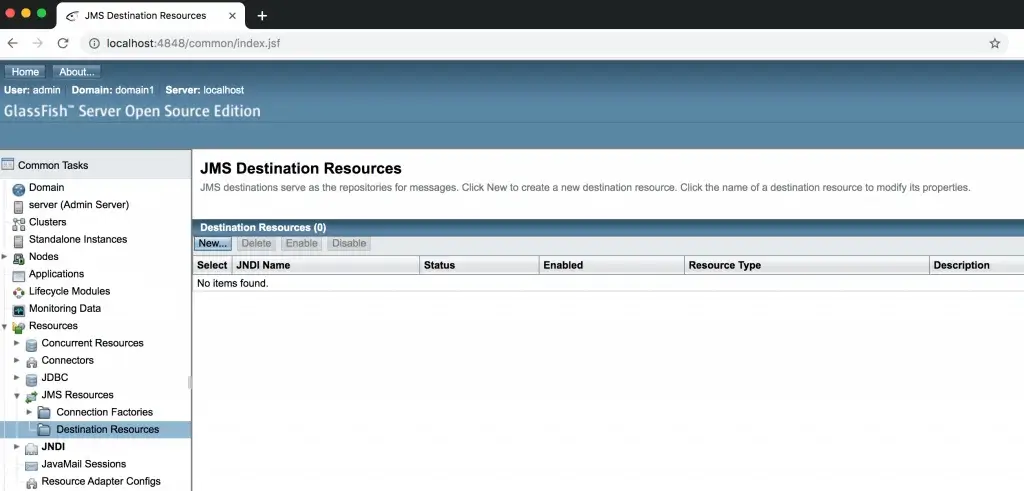
Task: Select Destination Resources in the tree
Action: (108, 430)
